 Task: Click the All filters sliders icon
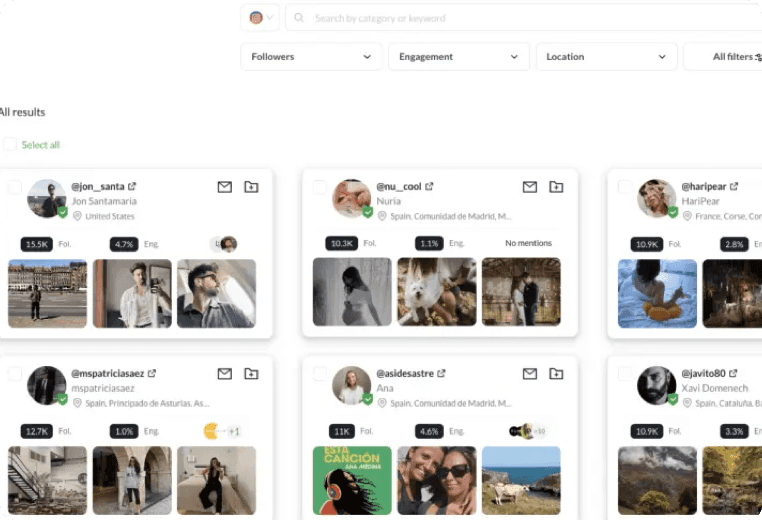[758, 57]
